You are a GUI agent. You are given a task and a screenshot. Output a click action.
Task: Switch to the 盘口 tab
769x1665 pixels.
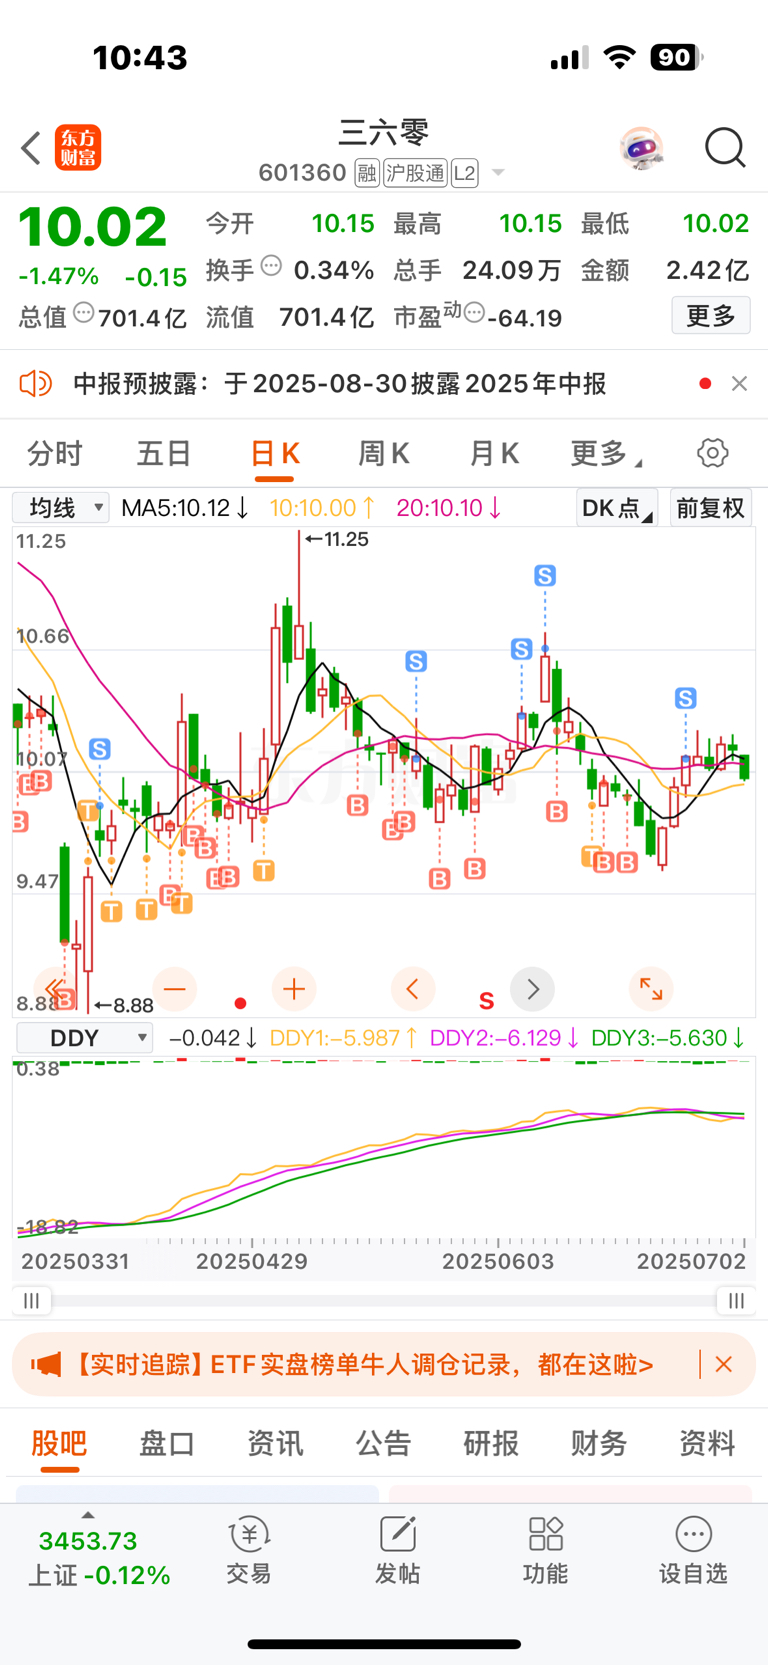(167, 1443)
